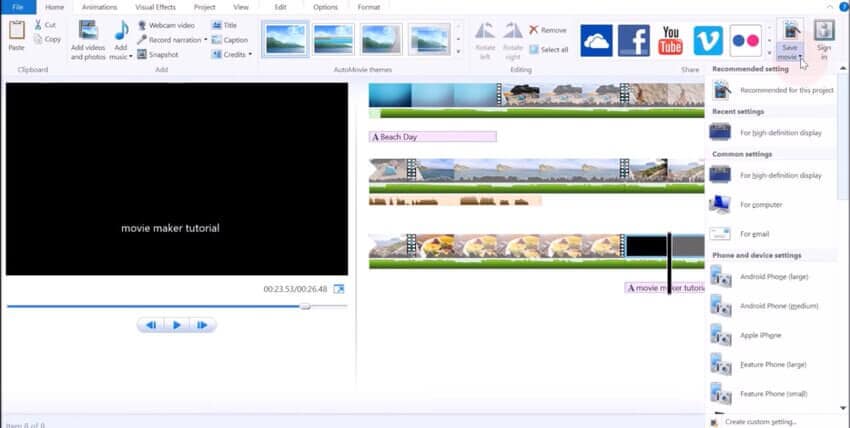Click the Next frame button
This screenshot has height=428, width=850.
pos(202,325)
